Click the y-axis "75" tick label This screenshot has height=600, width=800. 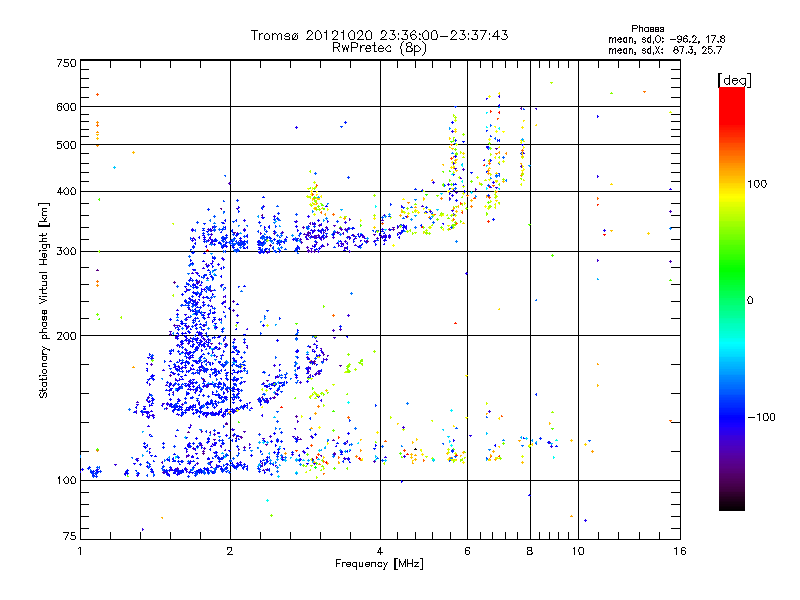tap(70, 536)
